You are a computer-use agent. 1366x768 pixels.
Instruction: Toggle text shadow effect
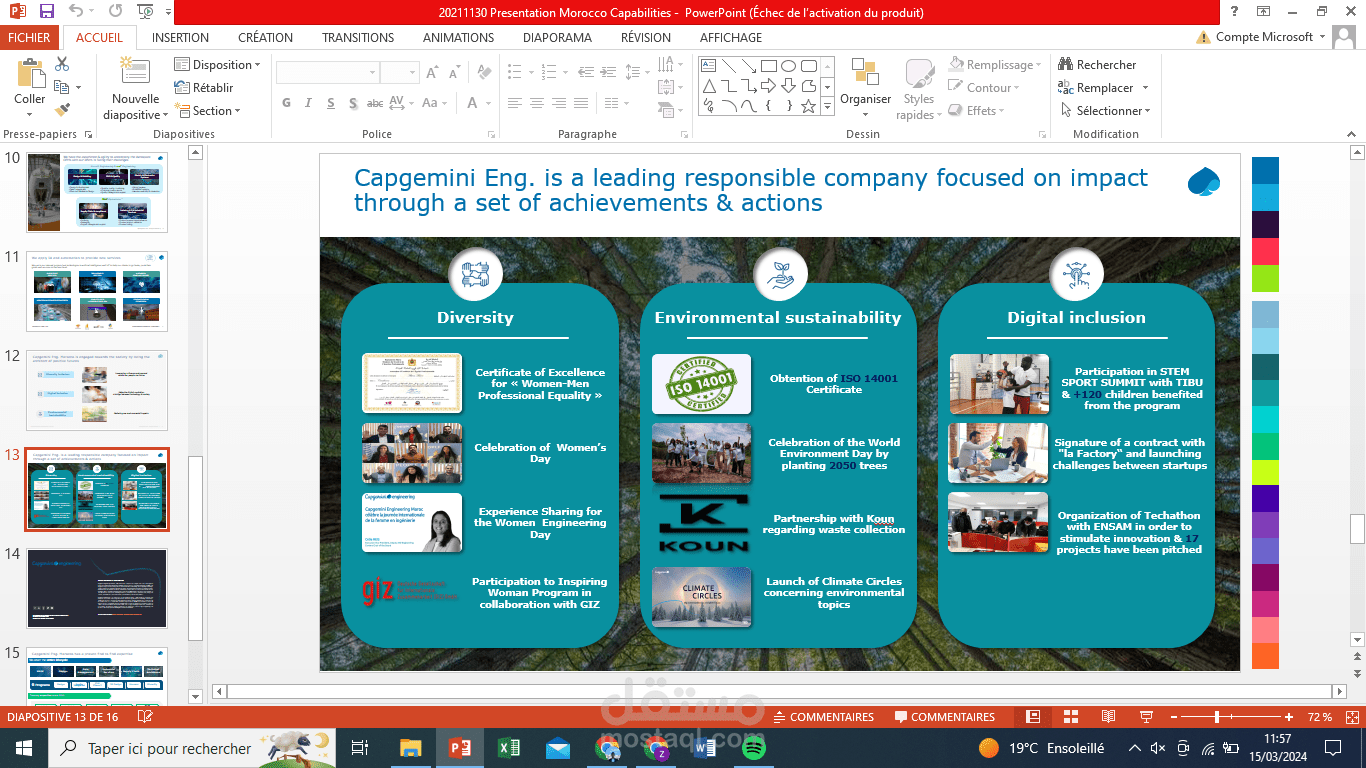tap(352, 103)
